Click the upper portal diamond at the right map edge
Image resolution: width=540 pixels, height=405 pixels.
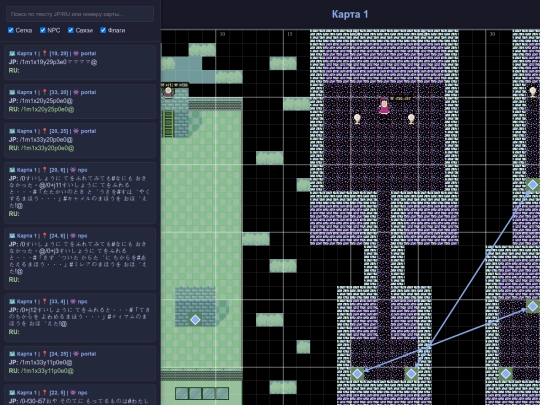[533, 185]
